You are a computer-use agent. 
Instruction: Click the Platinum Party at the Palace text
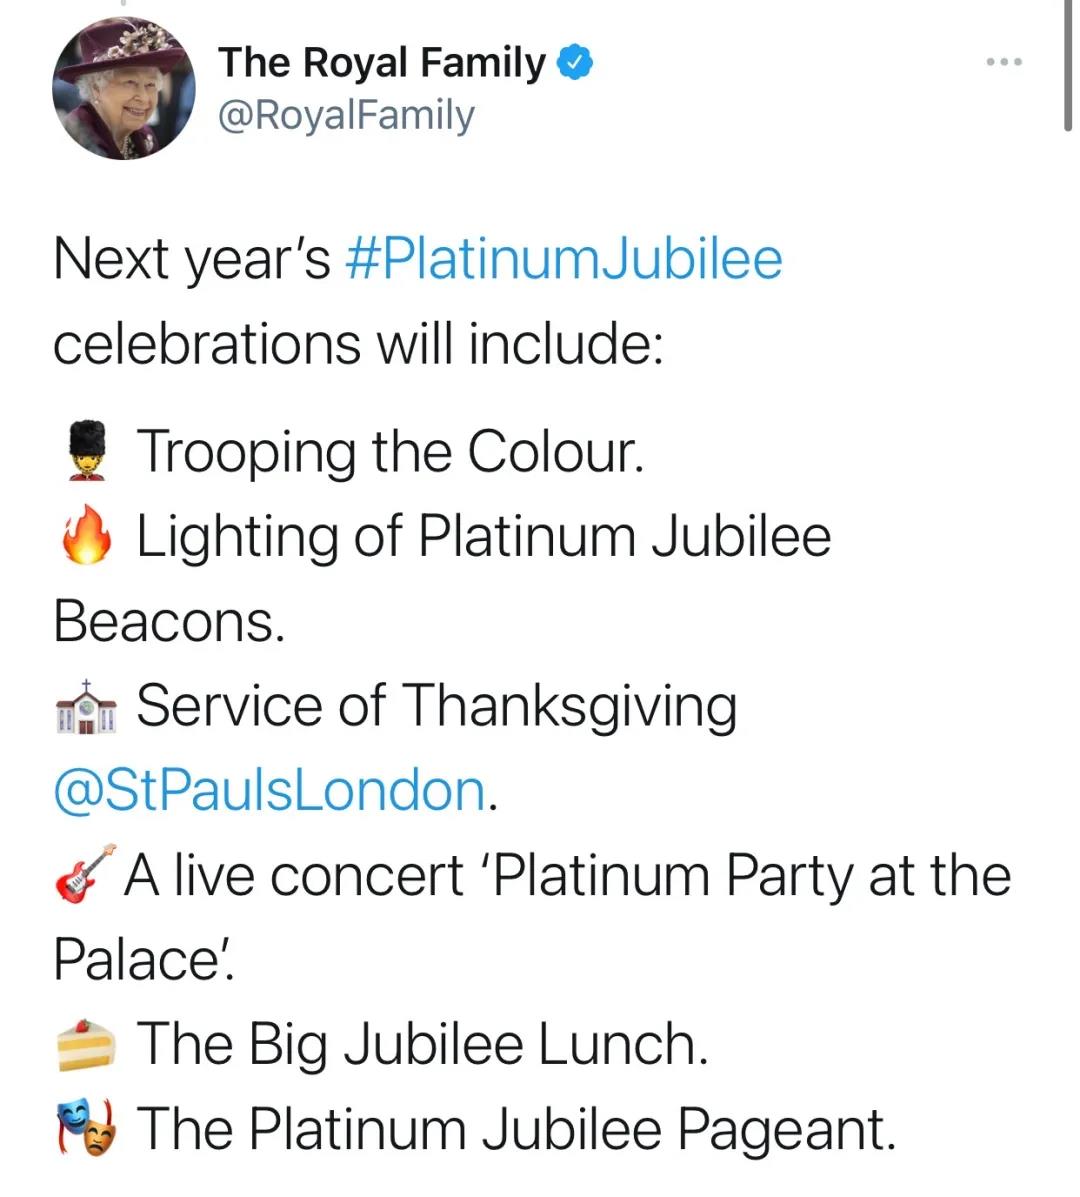pos(753,876)
